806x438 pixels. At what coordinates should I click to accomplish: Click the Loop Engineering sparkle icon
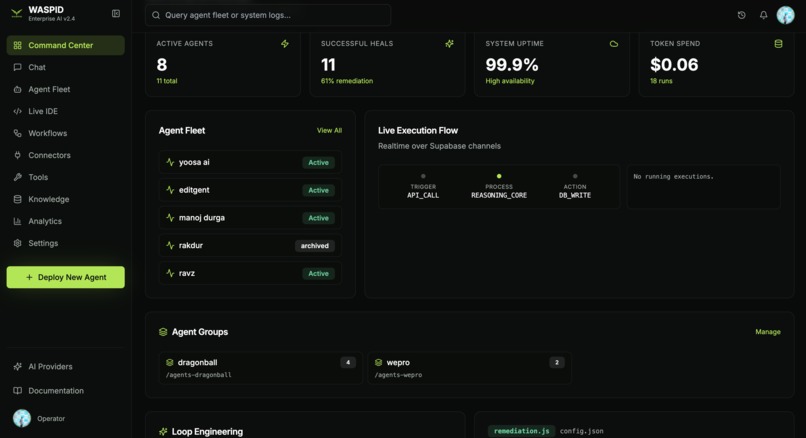pyautogui.click(x=163, y=431)
